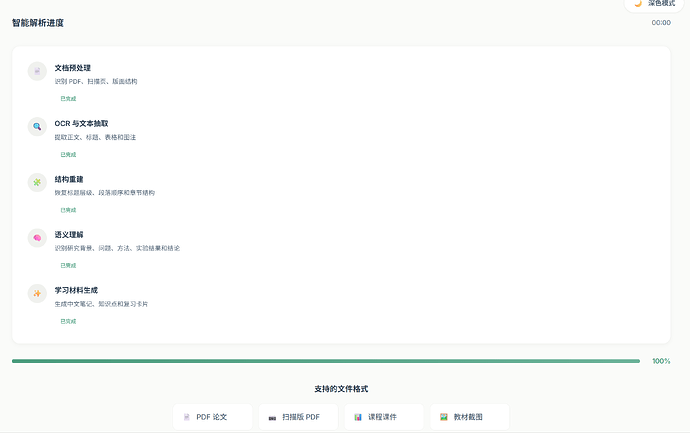This screenshot has height=433, width=690.
Task: Click the document icon for 文档预处理
Action: (x=37, y=71)
